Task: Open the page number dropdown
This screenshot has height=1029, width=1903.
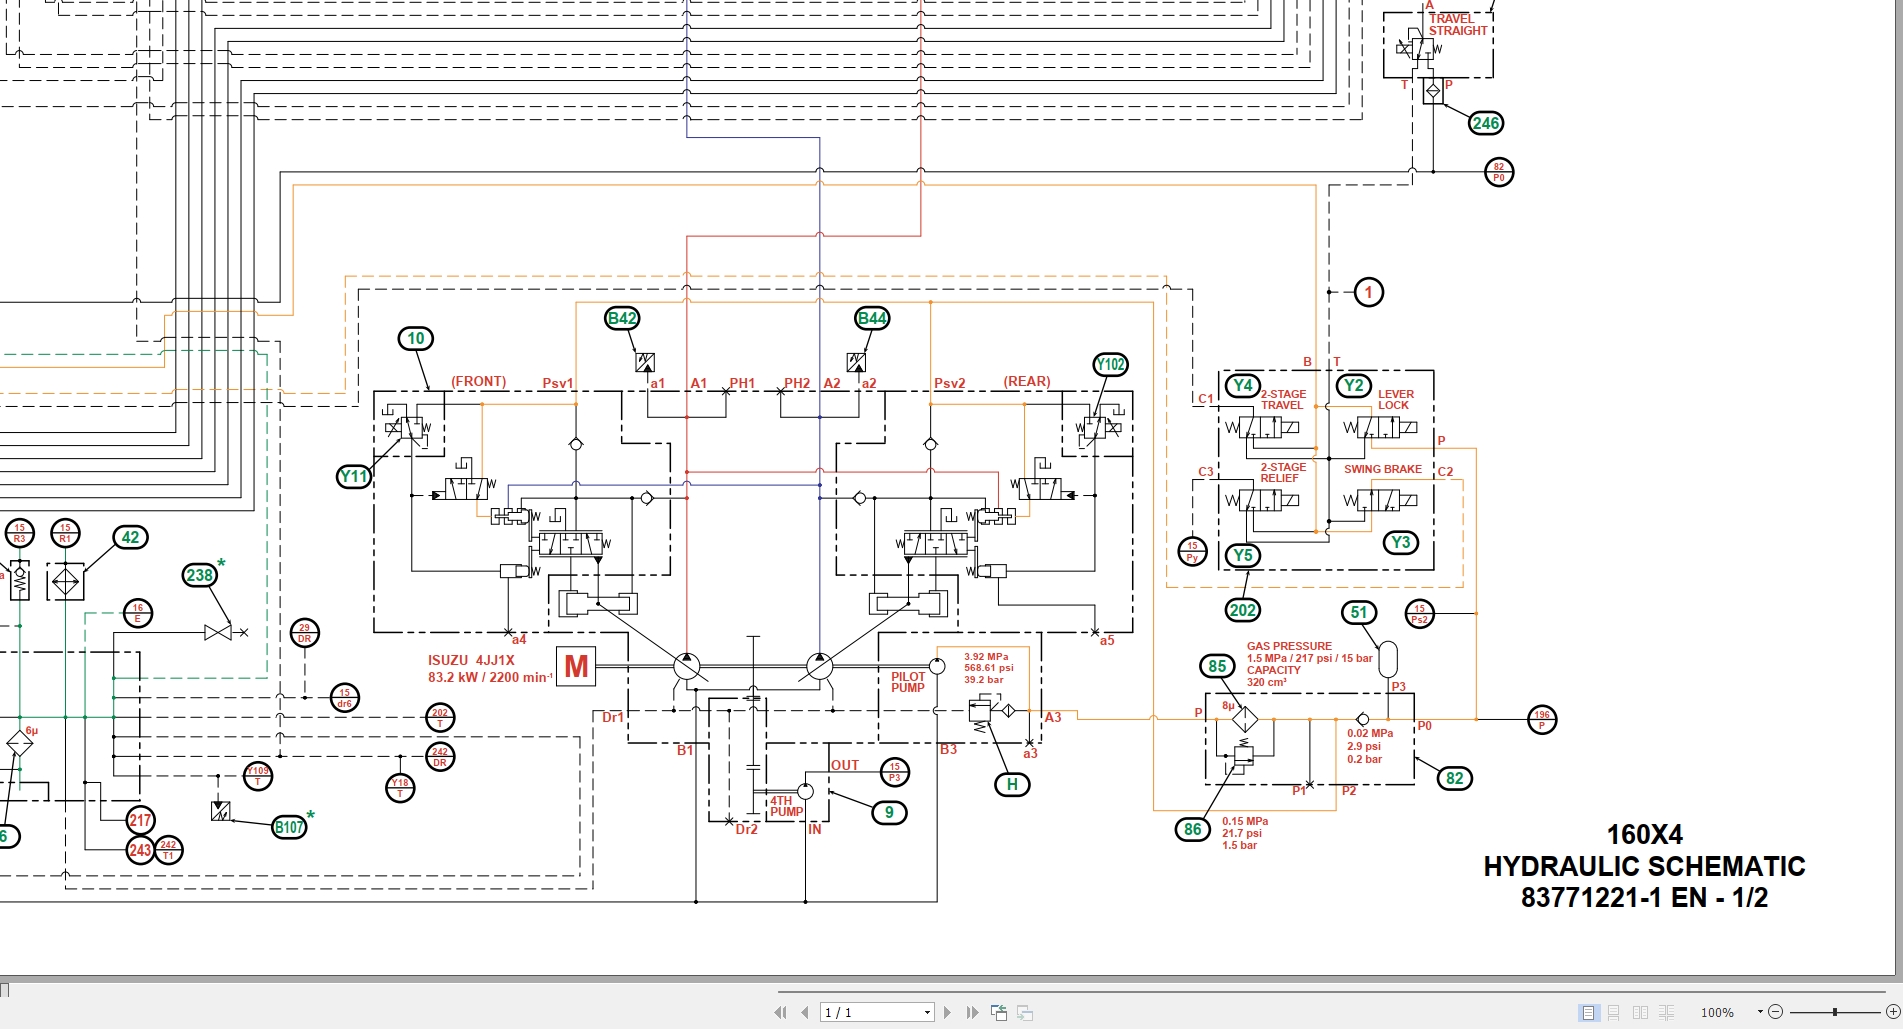Action: click(926, 1011)
